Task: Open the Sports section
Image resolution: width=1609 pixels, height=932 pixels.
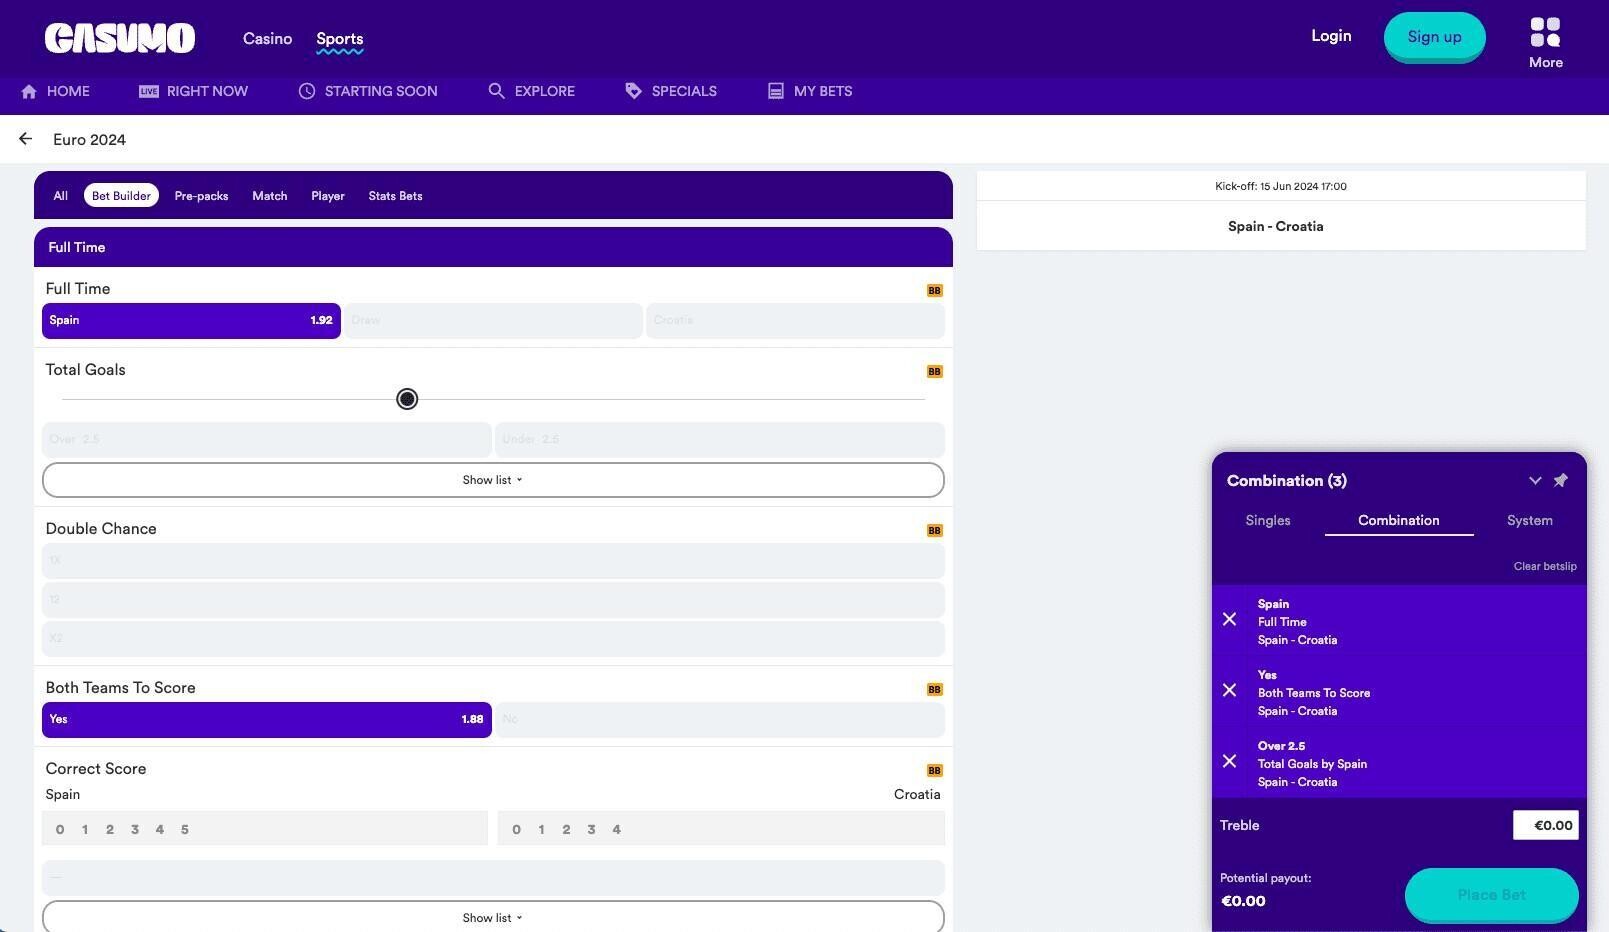Action: 340,39
